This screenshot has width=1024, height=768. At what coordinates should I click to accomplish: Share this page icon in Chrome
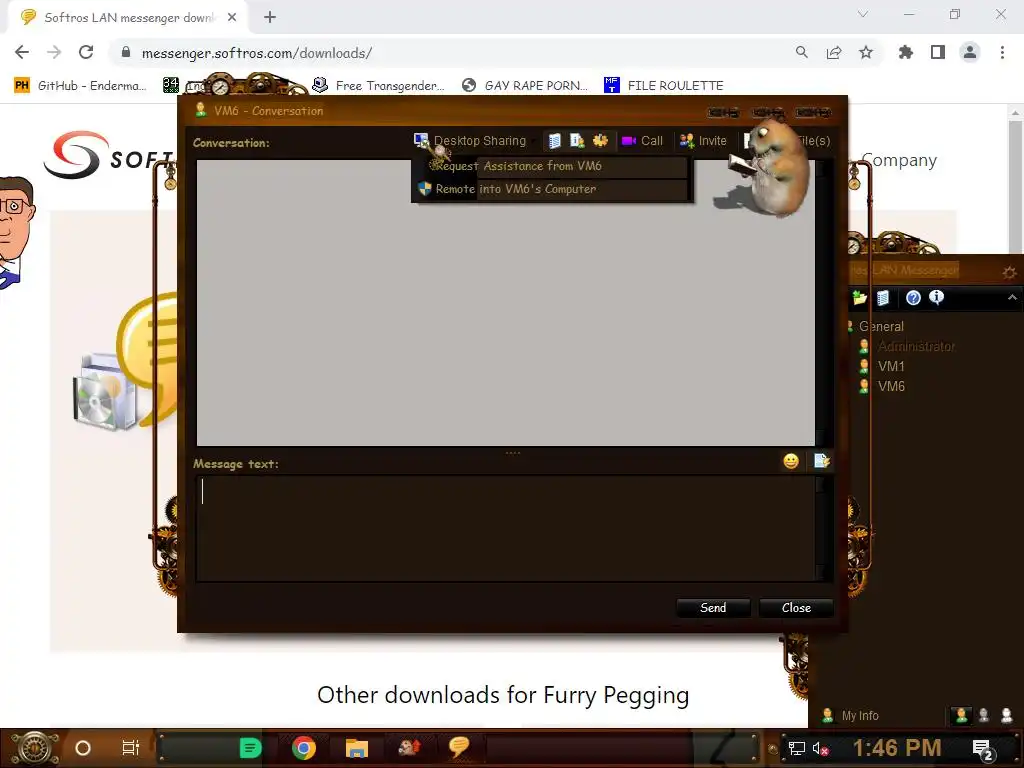click(x=834, y=53)
